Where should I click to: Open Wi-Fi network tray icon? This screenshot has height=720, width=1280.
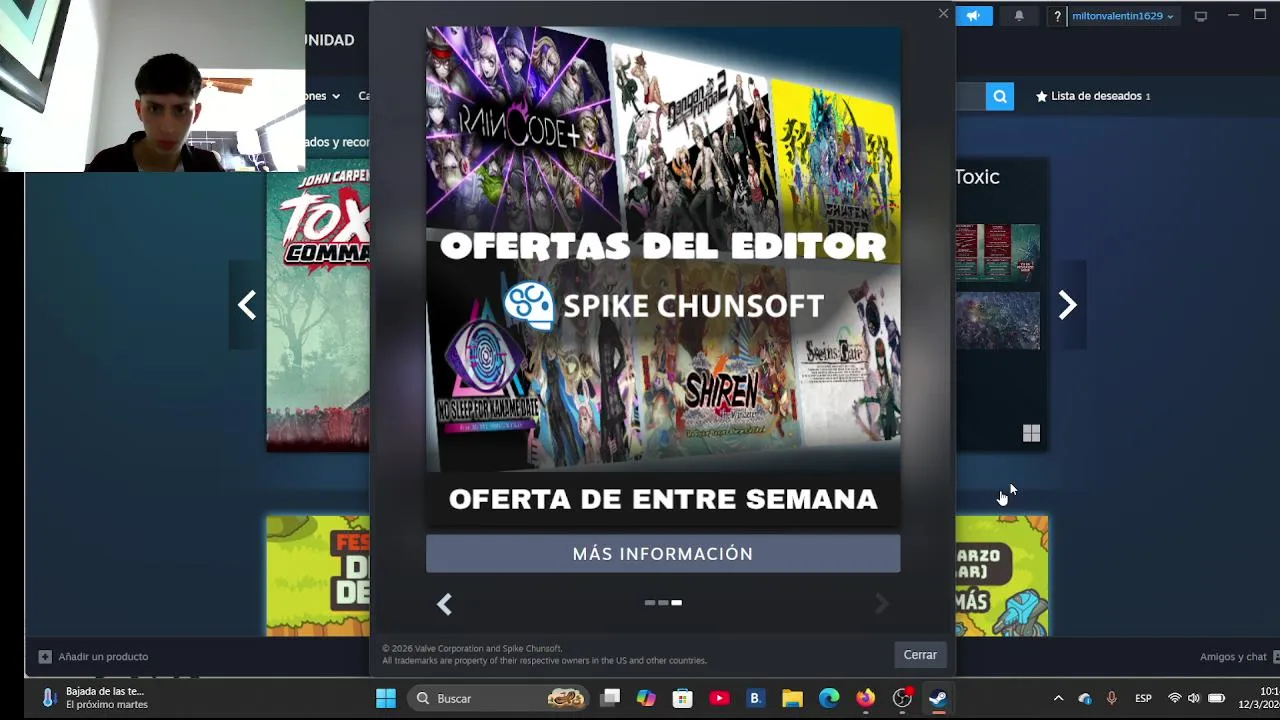click(x=1175, y=698)
